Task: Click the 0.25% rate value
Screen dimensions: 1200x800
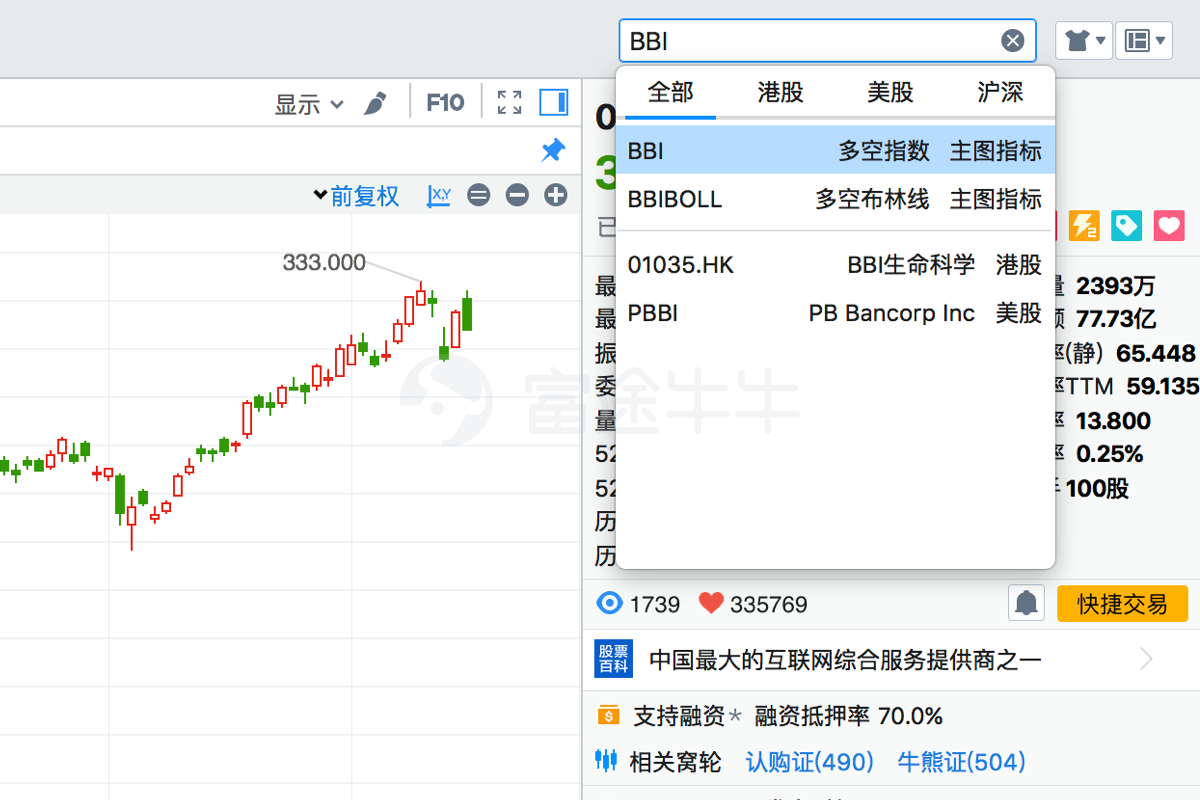Action: coord(1109,454)
